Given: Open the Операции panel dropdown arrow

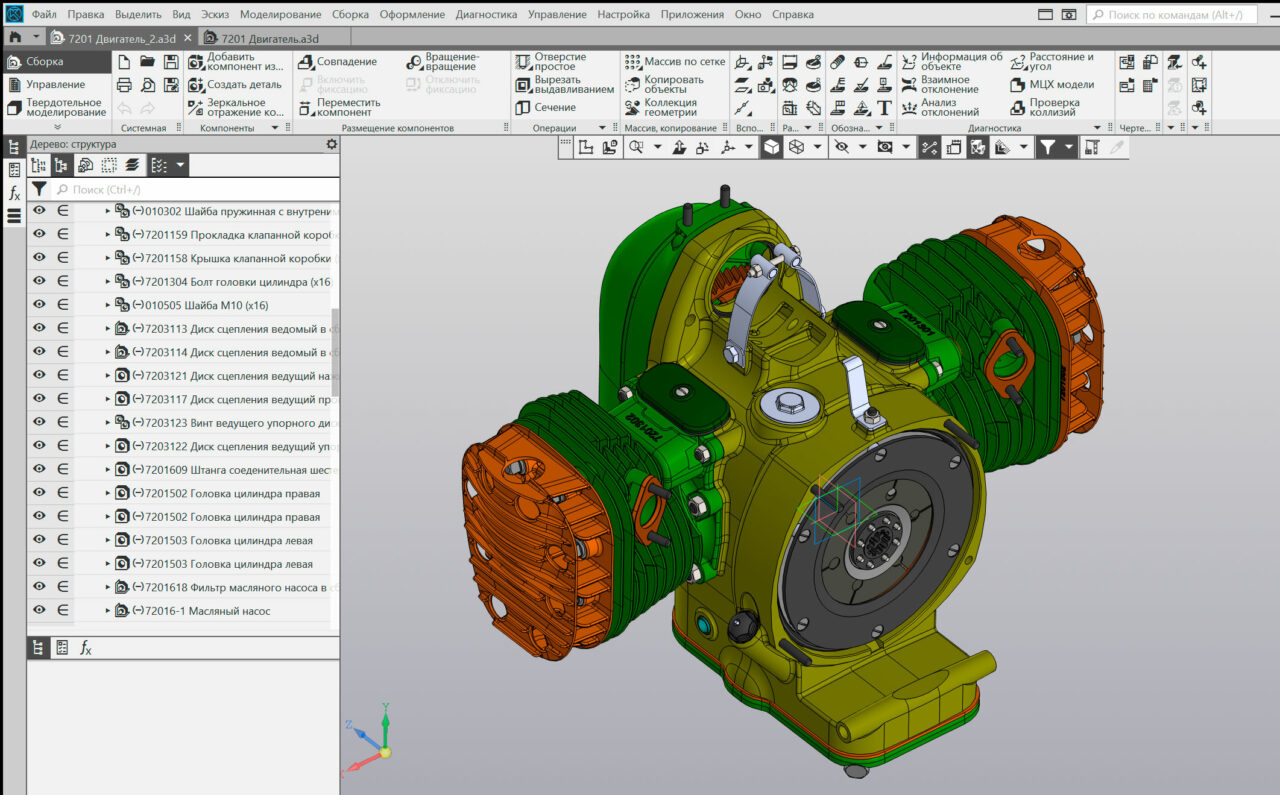Looking at the screenshot, I should pos(602,128).
